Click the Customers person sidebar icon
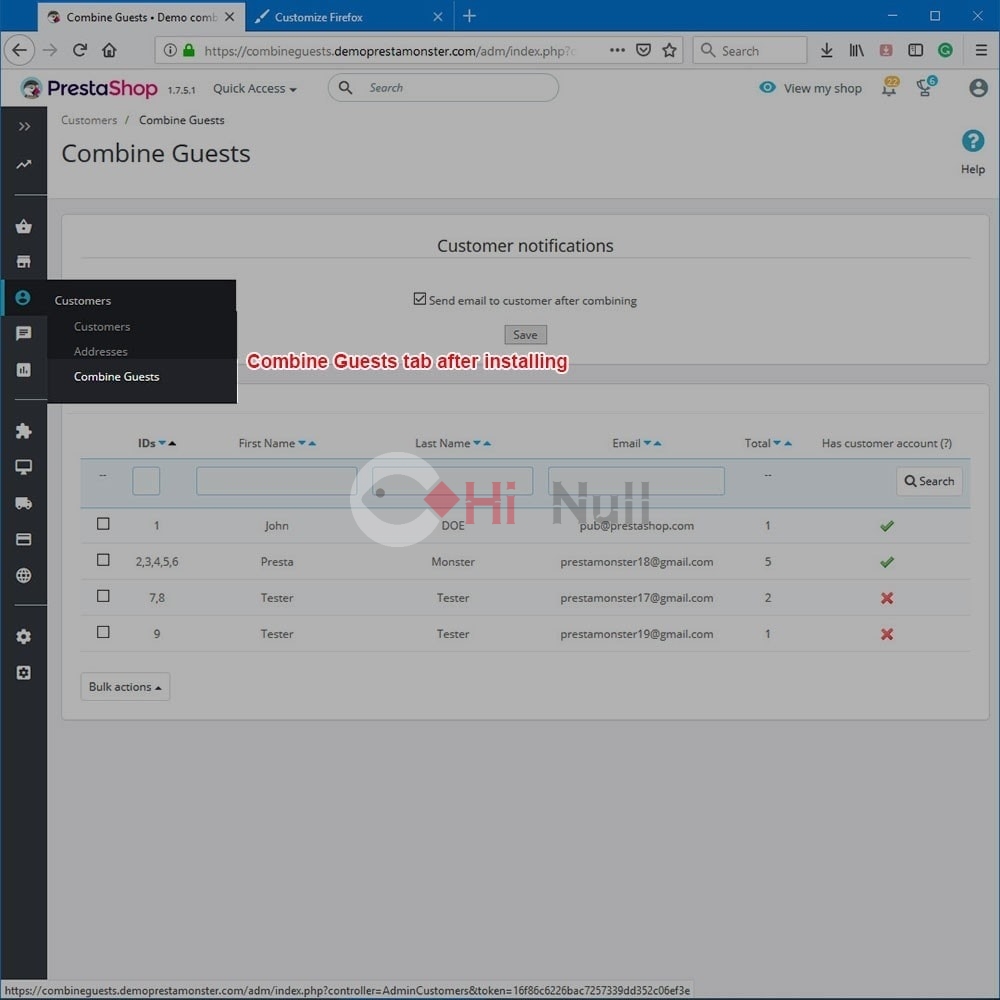 pos(23,298)
